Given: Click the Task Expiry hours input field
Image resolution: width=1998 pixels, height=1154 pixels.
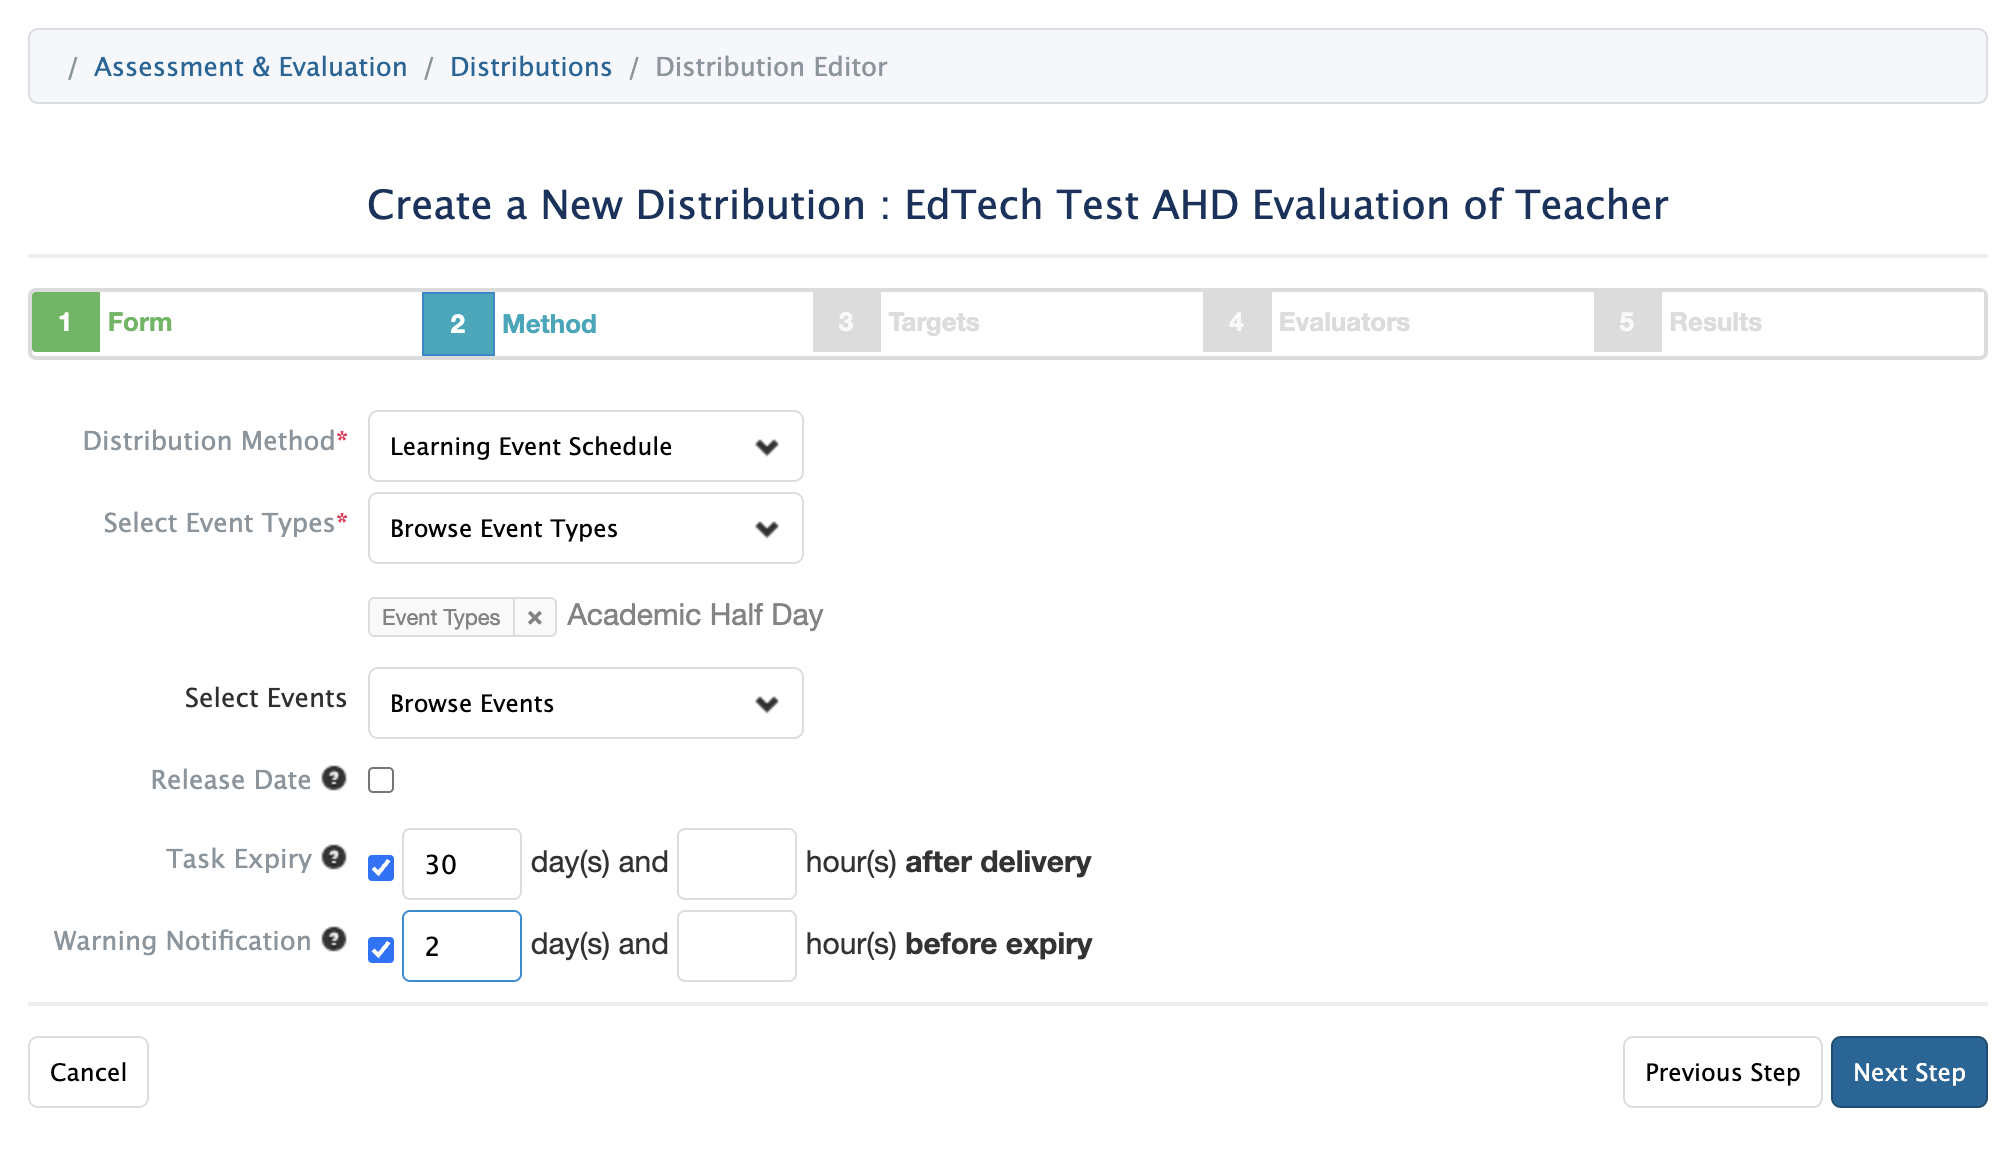Looking at the screenshot, I should coord(736,864).
